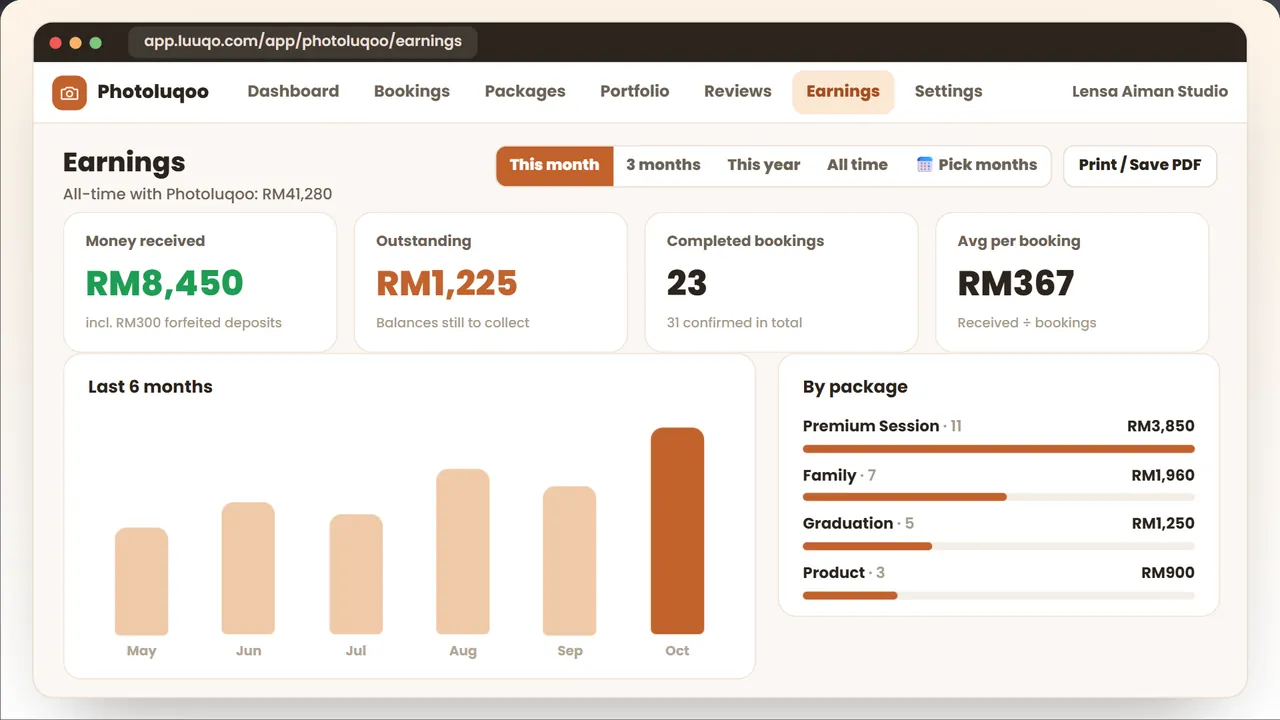Click the Jul bar in chart
The width and height of the screenshot is (1280, 720).
point(356,574)
